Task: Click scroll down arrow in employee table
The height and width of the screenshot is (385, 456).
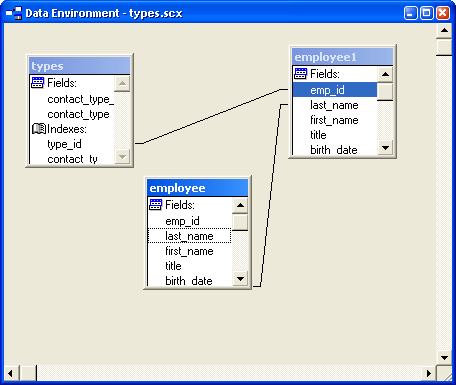Action: point(240,278)
